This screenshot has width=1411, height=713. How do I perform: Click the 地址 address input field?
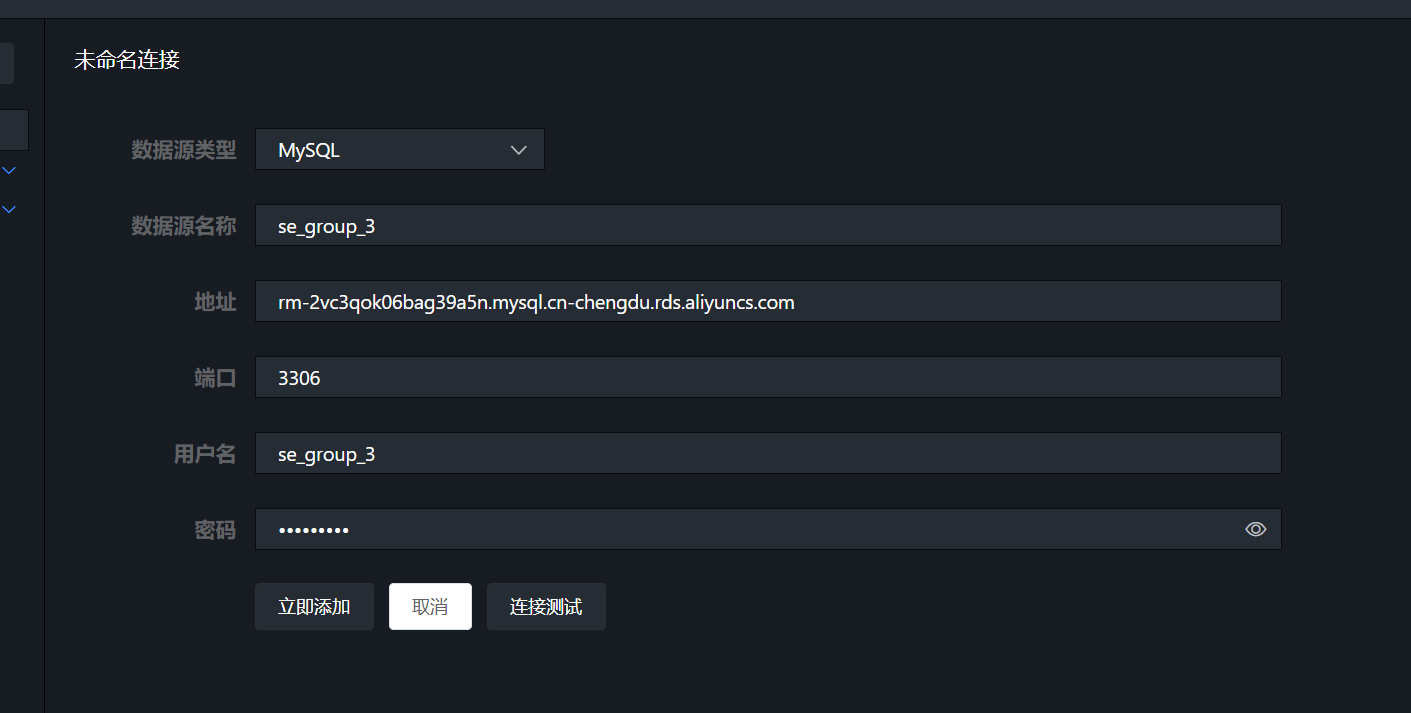pyautogui.click(x=768, y=302)
